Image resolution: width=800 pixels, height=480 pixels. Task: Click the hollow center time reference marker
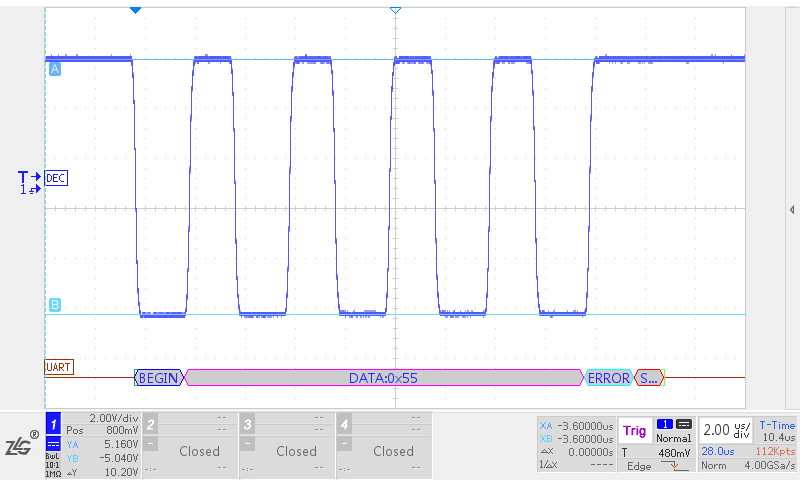pyautogui.click(x=395, y=9)
